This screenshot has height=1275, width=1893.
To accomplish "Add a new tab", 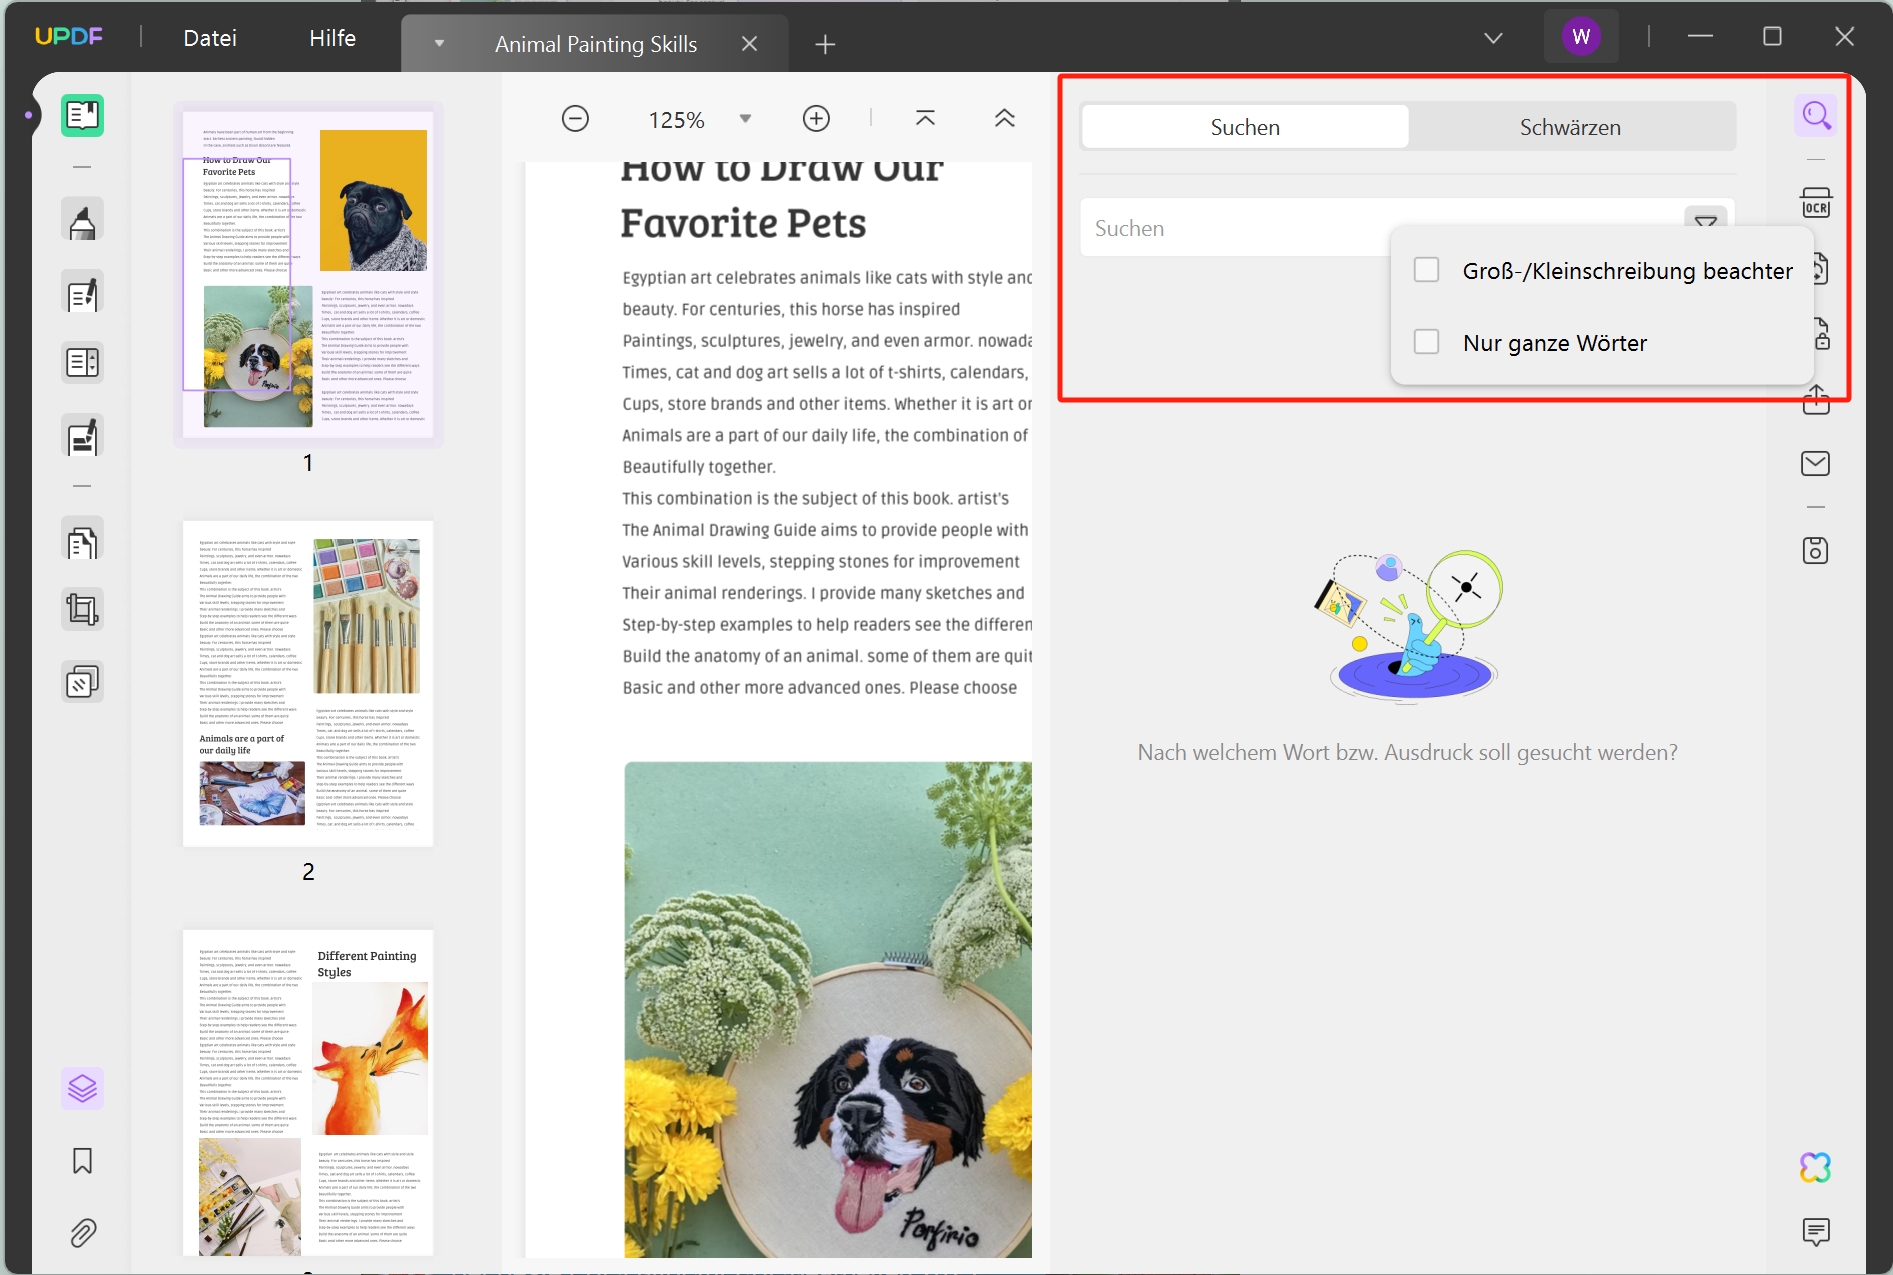I will tap(825, 44).
